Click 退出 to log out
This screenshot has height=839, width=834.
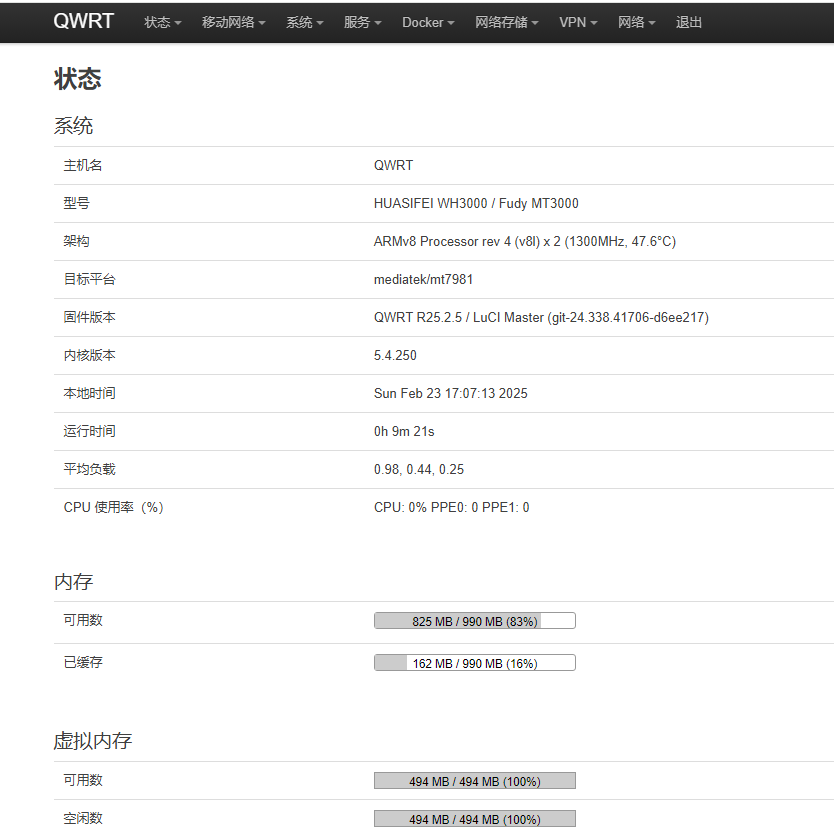tap(689, 22)
